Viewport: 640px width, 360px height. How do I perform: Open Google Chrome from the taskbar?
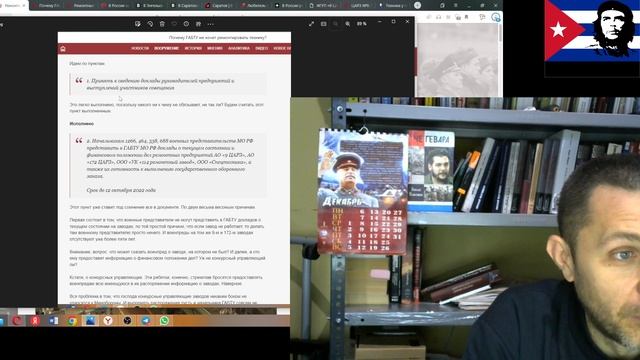(x=72, y=321)
